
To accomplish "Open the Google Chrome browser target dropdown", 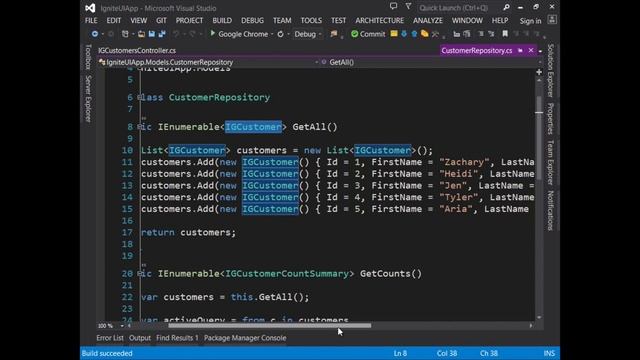I will [x=272, y=34].
